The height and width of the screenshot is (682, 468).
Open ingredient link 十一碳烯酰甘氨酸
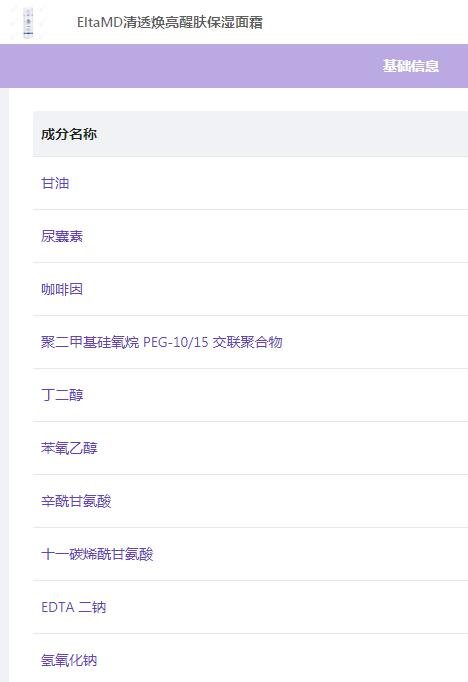pyautogui.click(x=97, y=554)
